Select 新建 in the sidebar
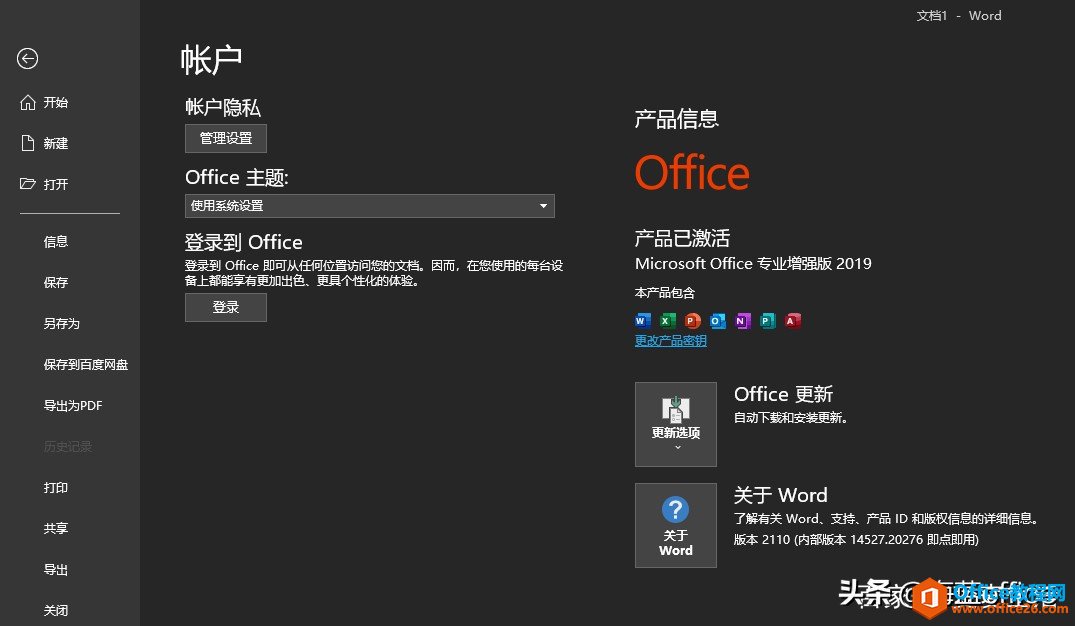Image resolution: width=1075 pixels, height=626 pixels. (56, 143)
